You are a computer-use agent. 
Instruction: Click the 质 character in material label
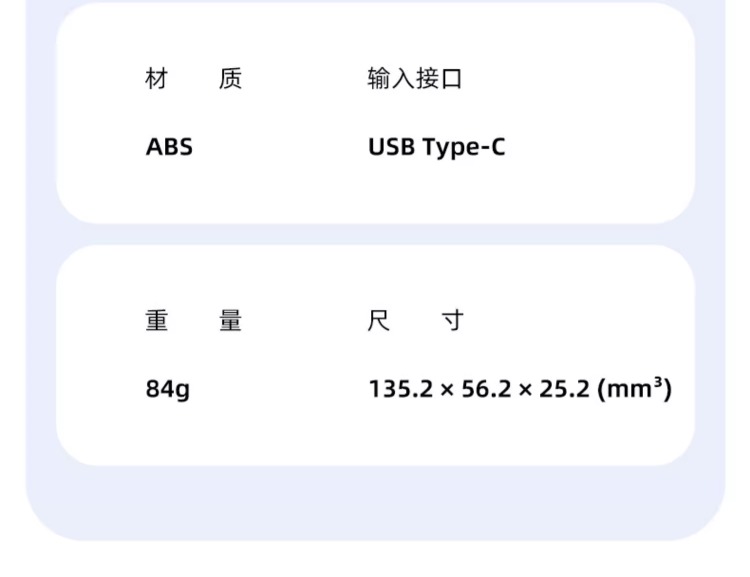tap(231, 79)
